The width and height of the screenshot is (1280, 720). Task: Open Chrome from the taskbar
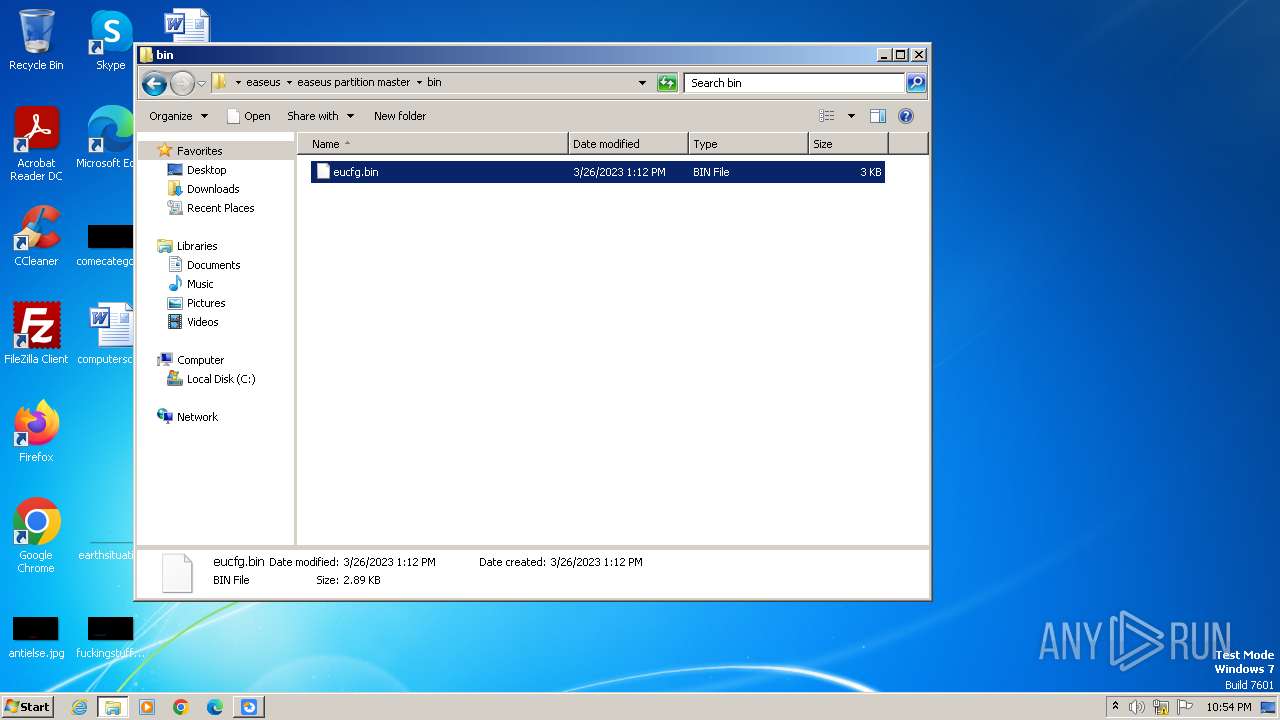pyautogui.click(x=181, y=707)
